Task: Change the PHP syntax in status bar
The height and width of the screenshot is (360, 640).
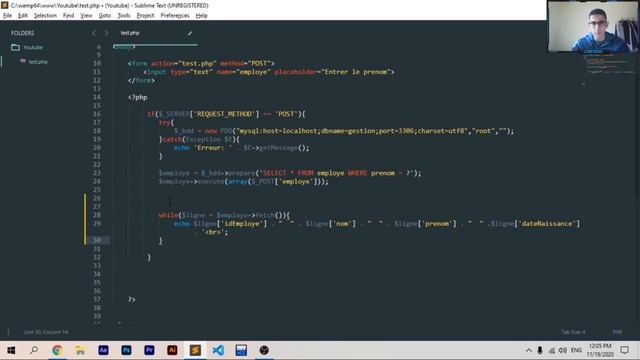Action: pos(618,332)
